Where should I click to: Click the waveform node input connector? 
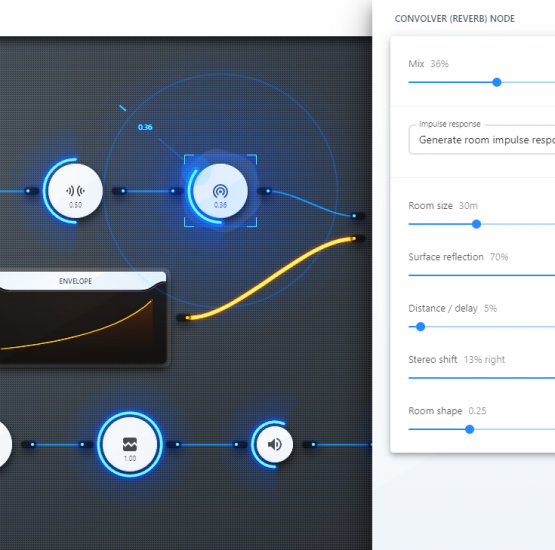(82, 444)
